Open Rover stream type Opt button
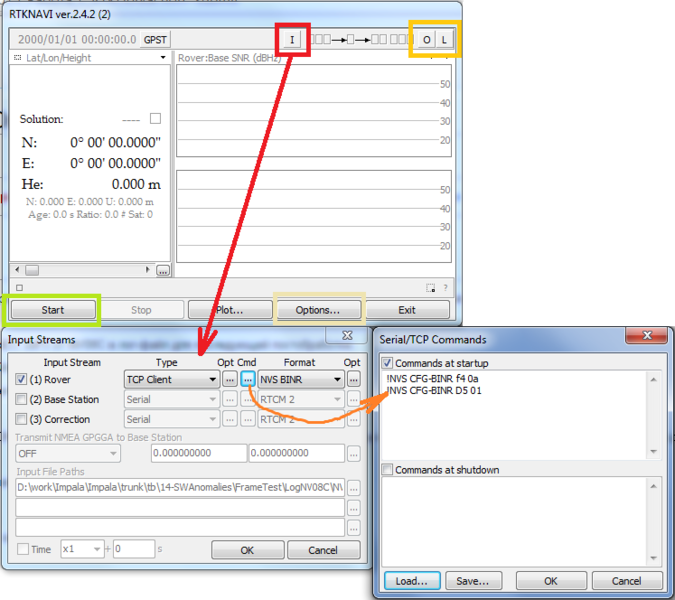Screen dimensions: 675x600 (230, 380)
